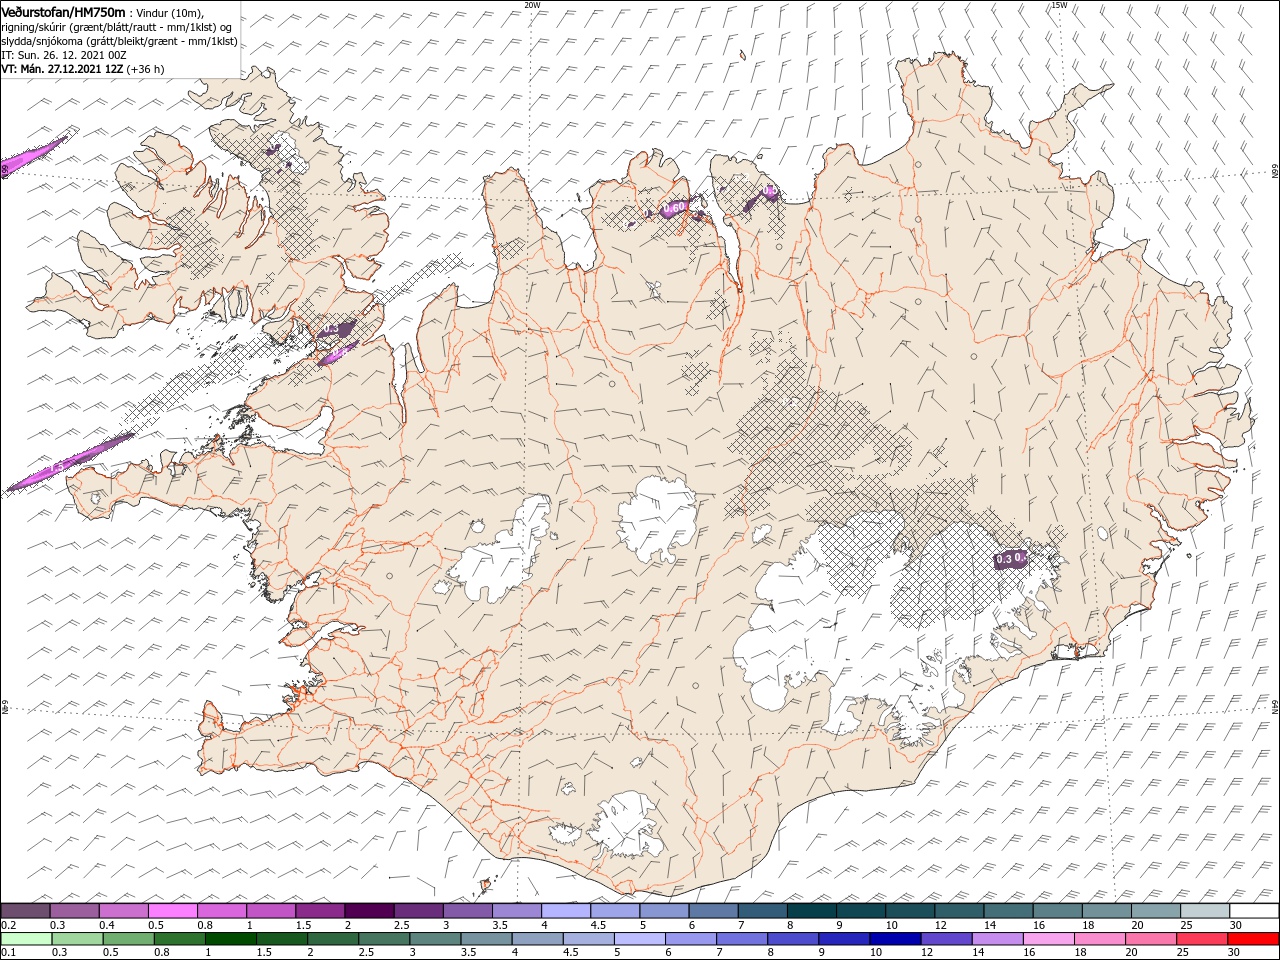Pick the bright red swatch labeled 30
This screenshot has width=1280, height=960.
point(1253,939)
